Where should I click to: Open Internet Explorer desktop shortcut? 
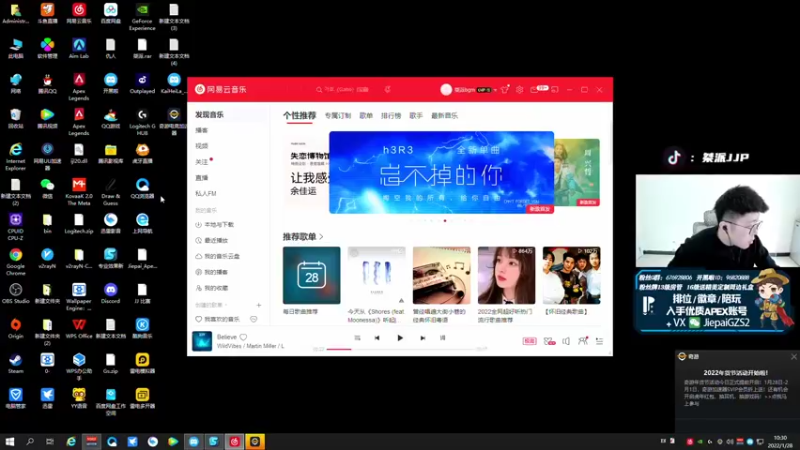tap(15, 157)
